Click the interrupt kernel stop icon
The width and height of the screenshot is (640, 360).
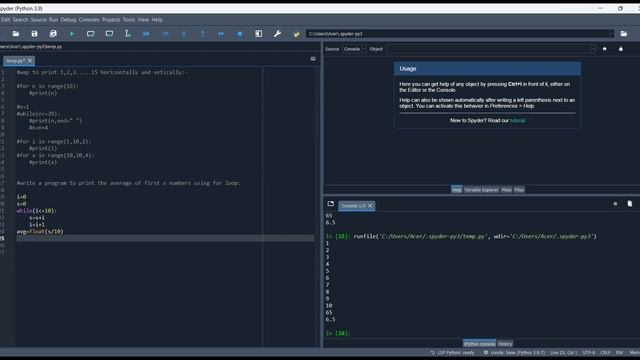click(x=615, y=204)
